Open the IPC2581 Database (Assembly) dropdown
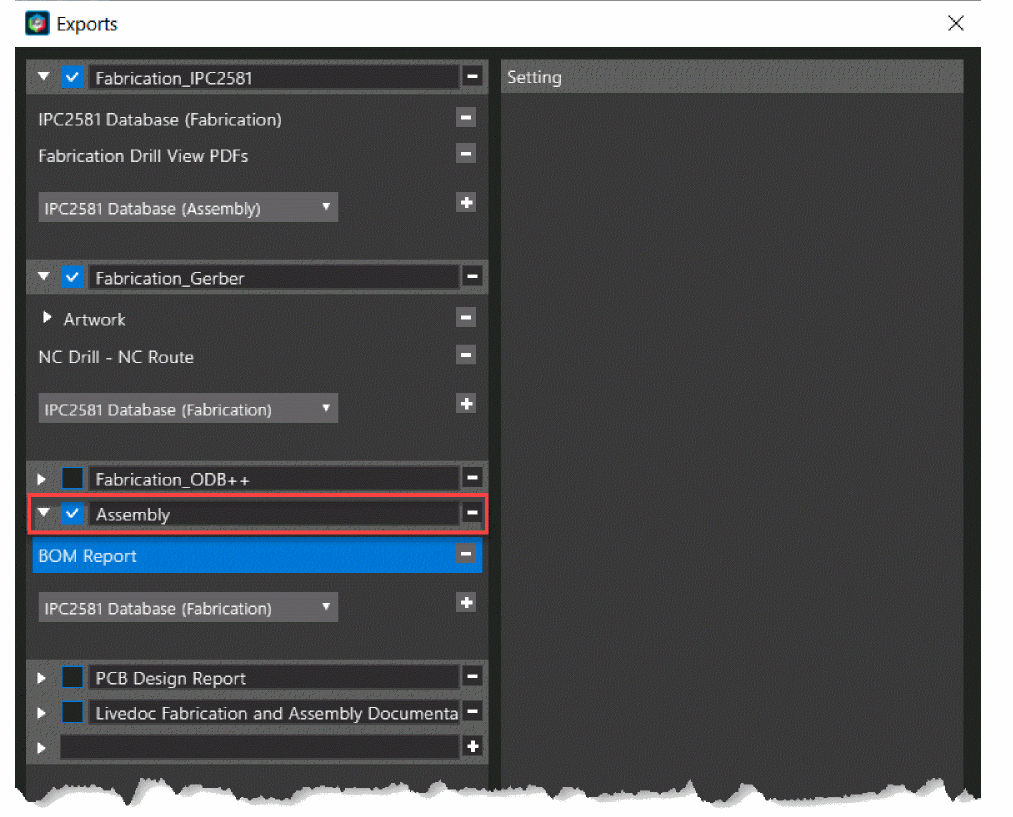 [188, 208]
